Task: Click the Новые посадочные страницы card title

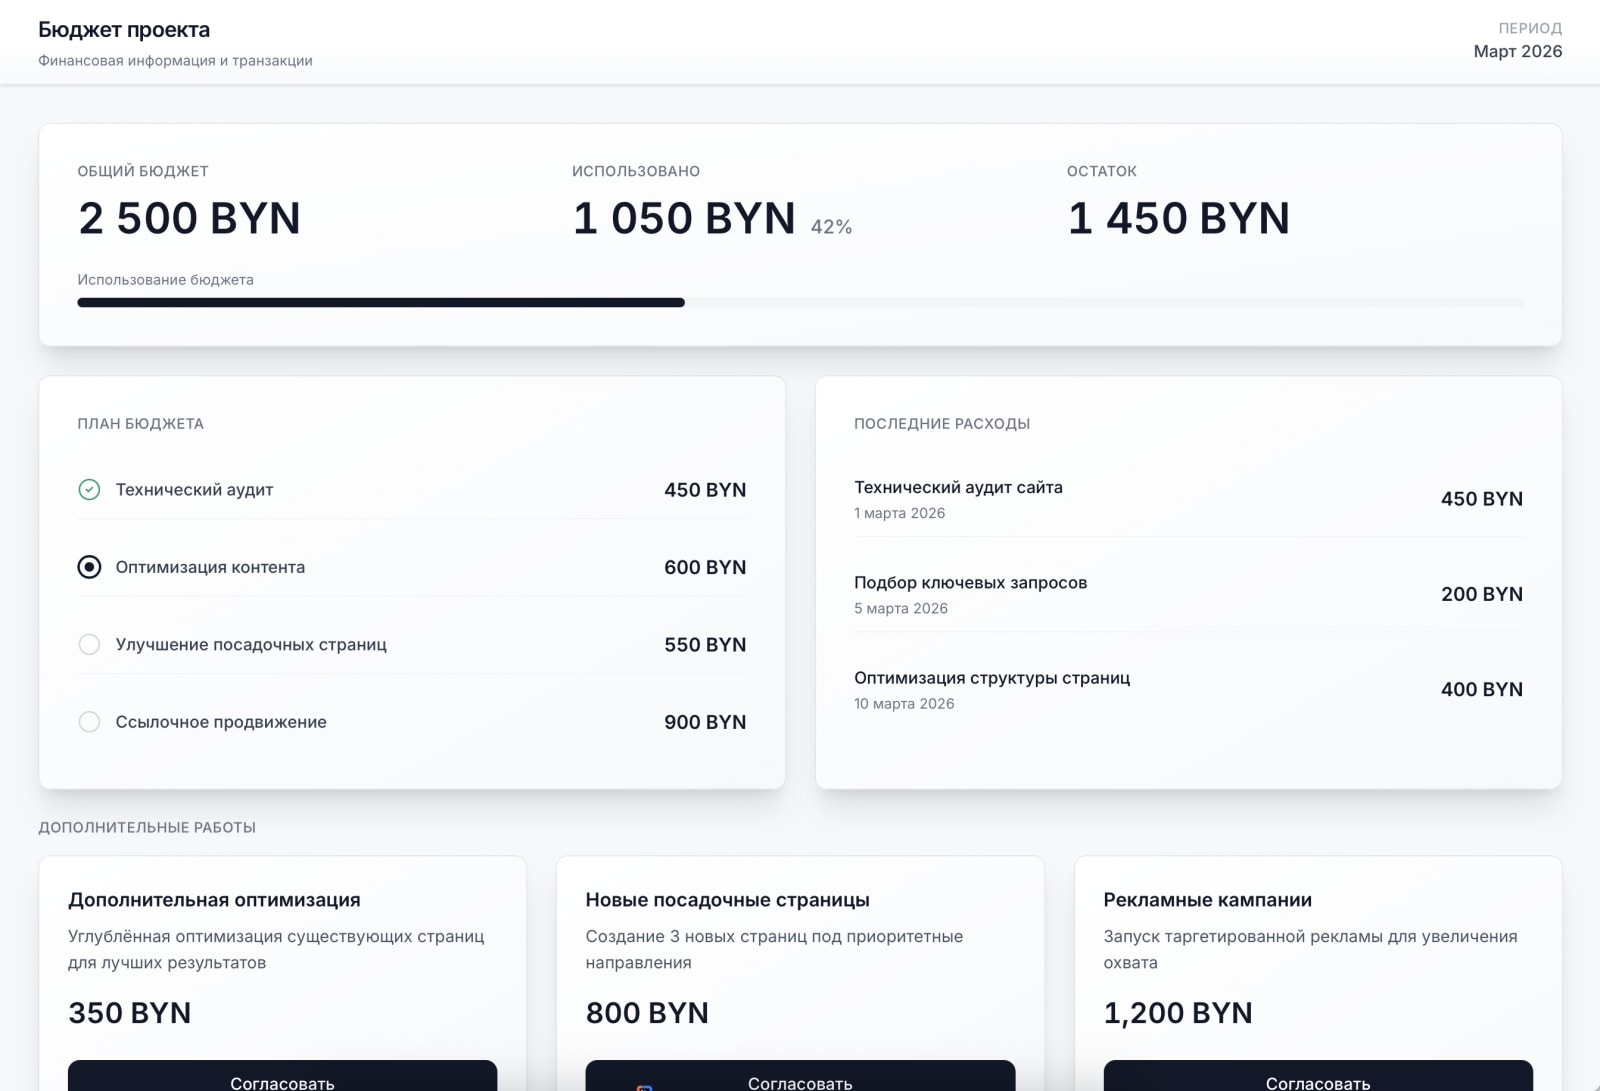Action: pyautogui.click(x=728, y=900)
